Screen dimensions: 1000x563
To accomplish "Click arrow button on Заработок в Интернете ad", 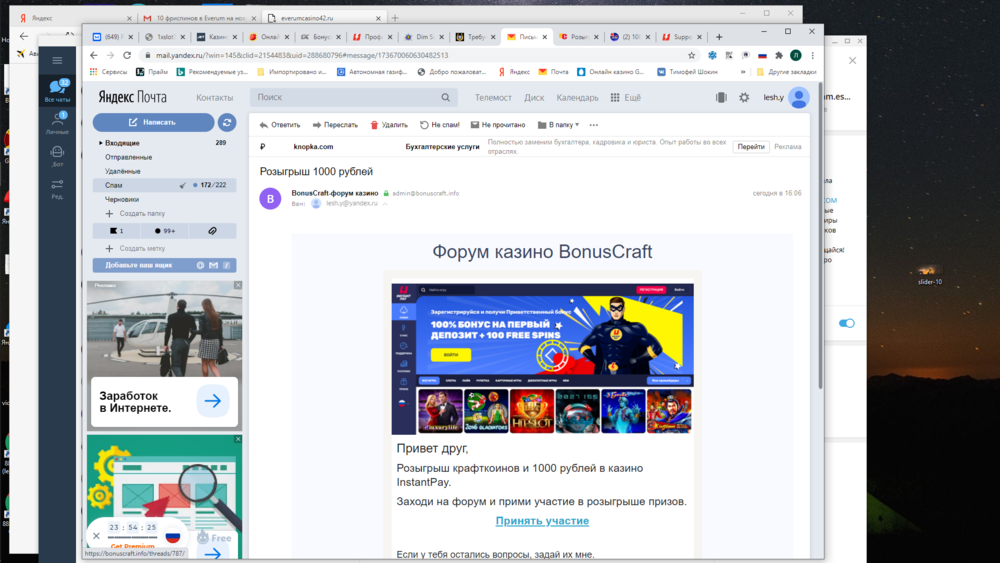I will (x=212, y=401).
